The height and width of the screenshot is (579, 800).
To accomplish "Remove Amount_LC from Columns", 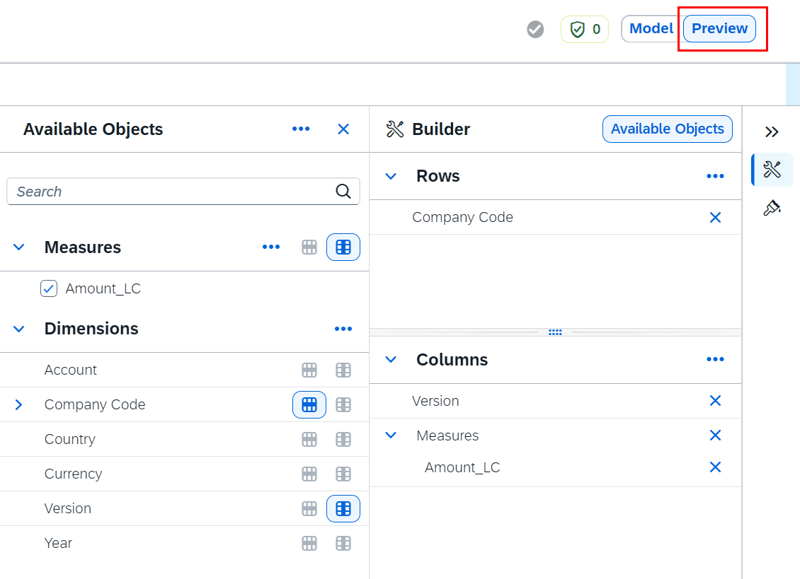I will click(715, 467).
